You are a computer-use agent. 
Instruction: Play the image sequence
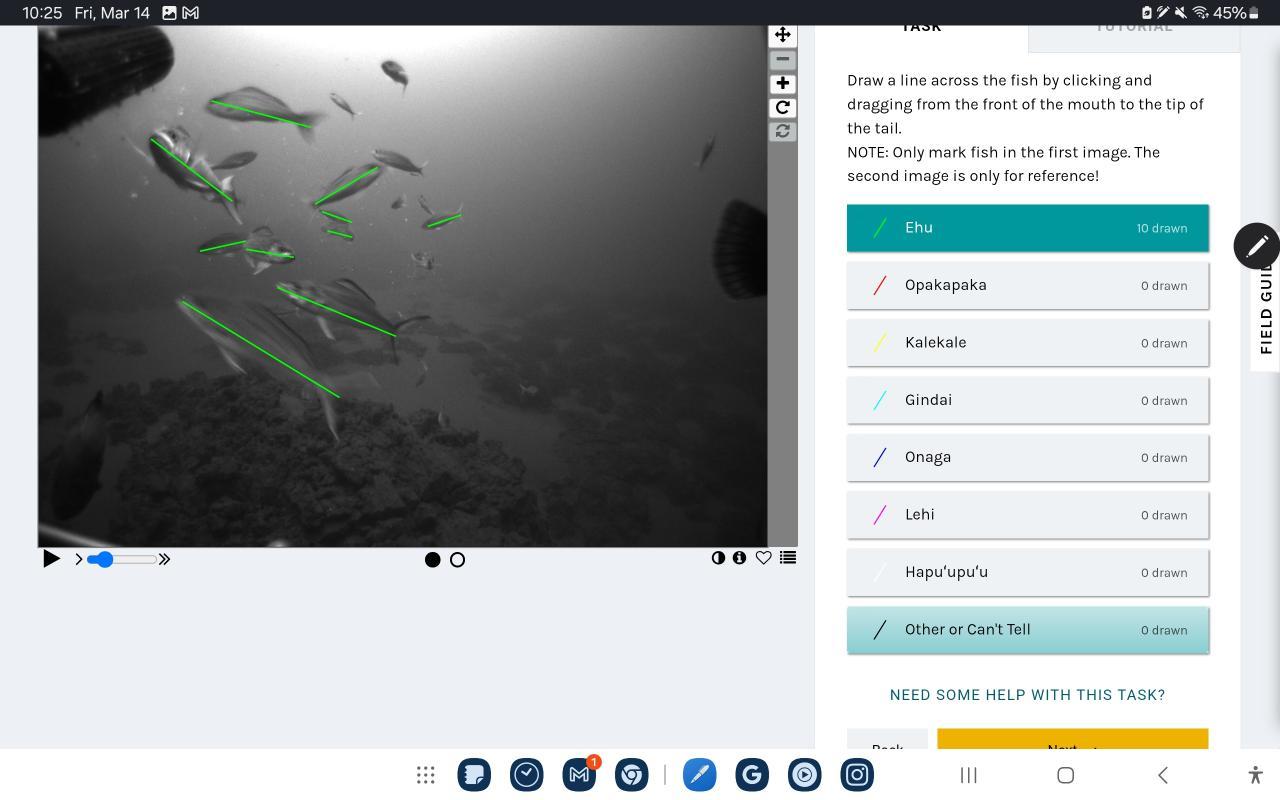51,559
